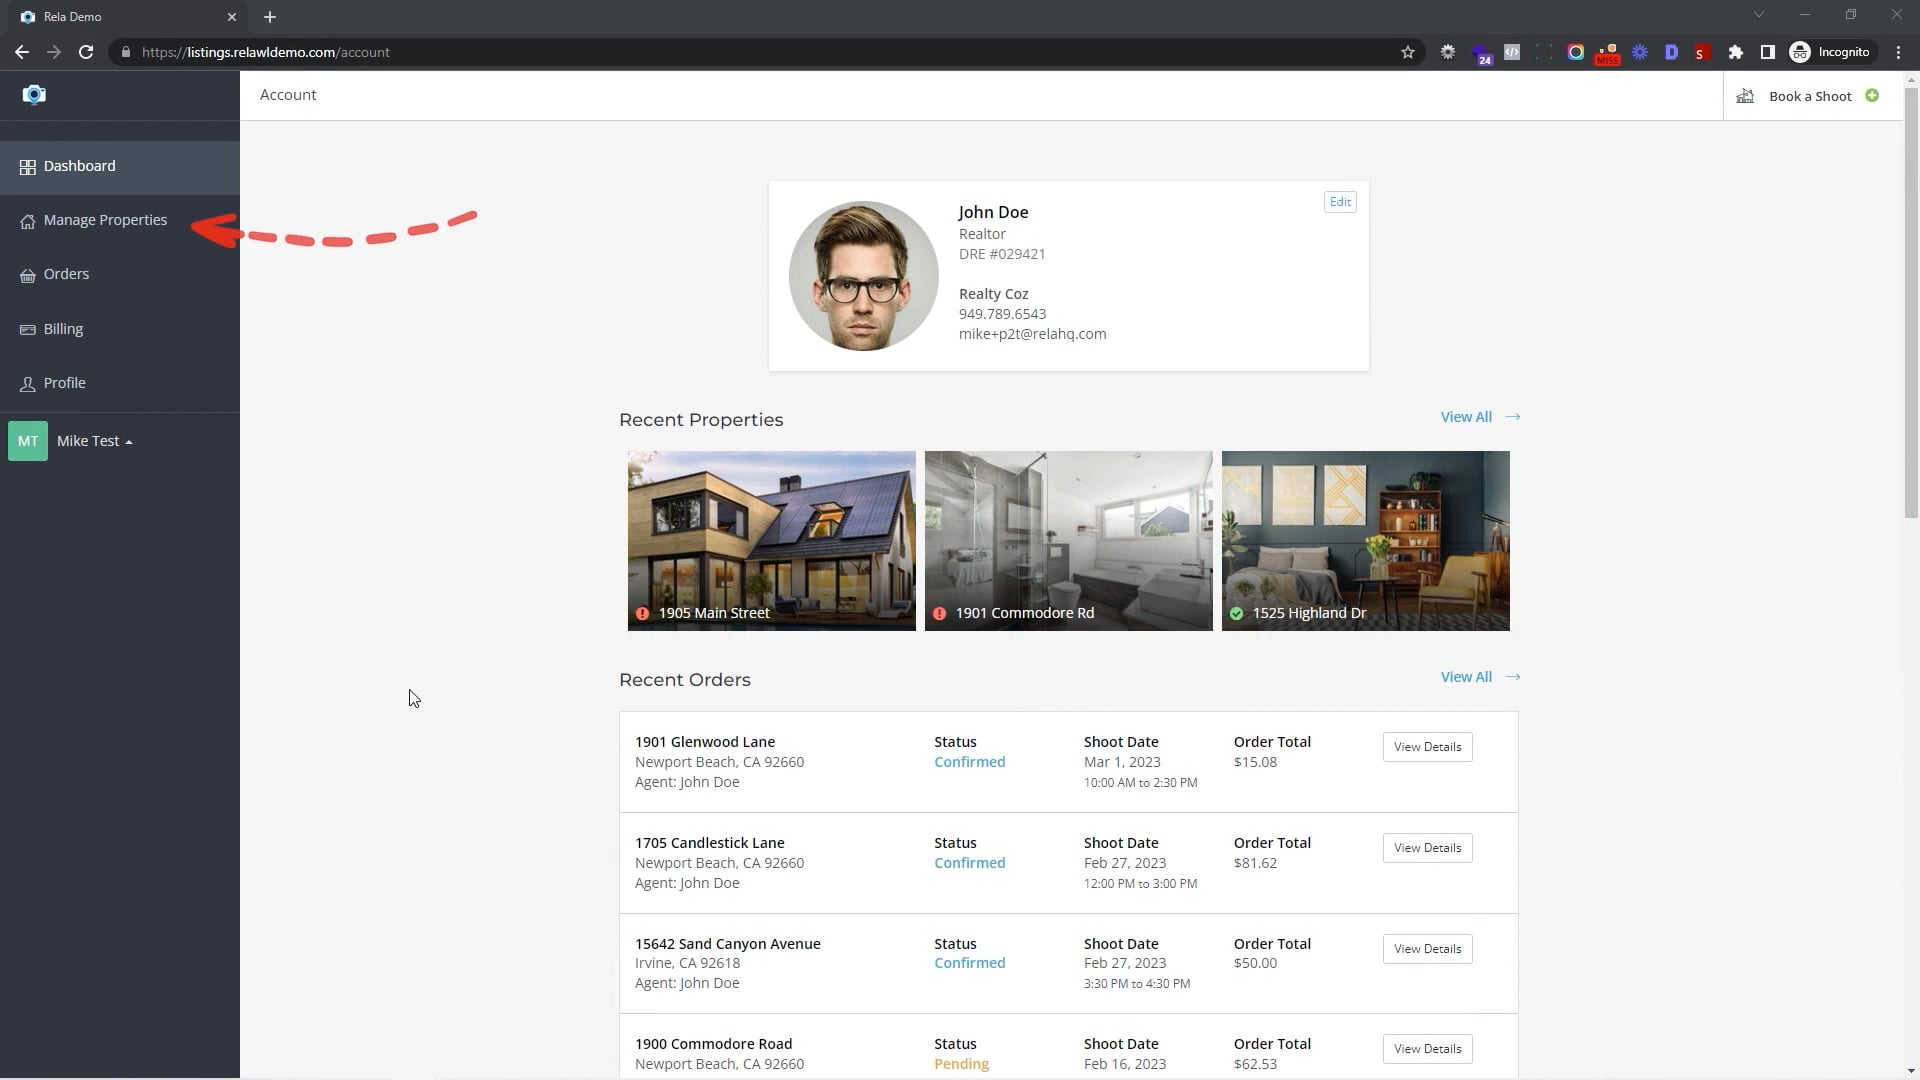The height and width of the screenshot is (1080, 1920).
Task: Switch to the Rela Demo browser tab
Action: point(120,16)
